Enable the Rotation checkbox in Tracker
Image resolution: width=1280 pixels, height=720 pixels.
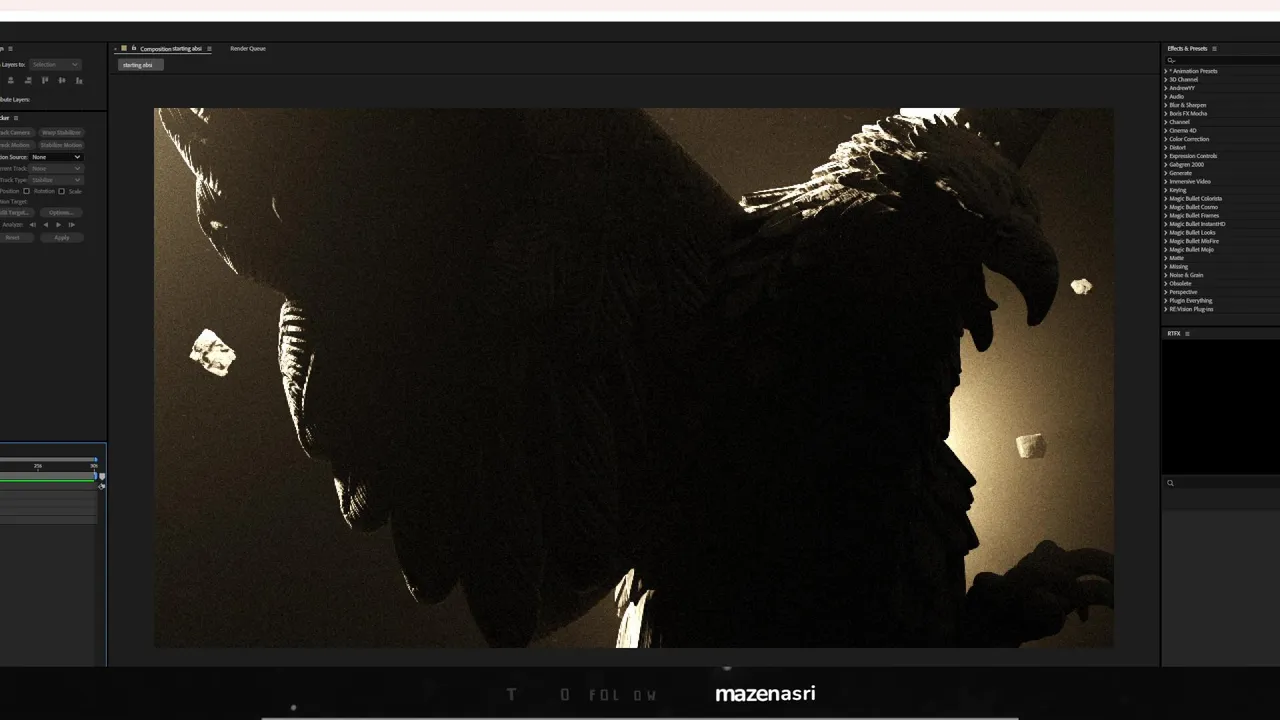pos(27,191)
